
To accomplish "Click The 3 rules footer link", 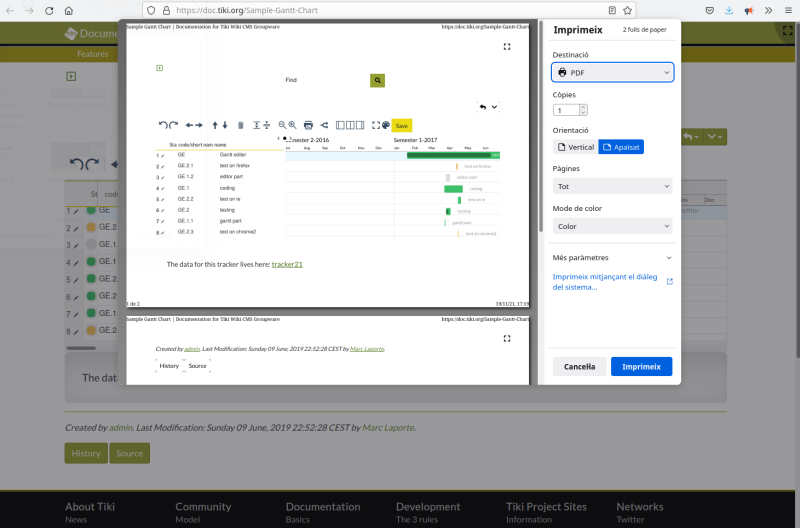I will click(417, 519).
